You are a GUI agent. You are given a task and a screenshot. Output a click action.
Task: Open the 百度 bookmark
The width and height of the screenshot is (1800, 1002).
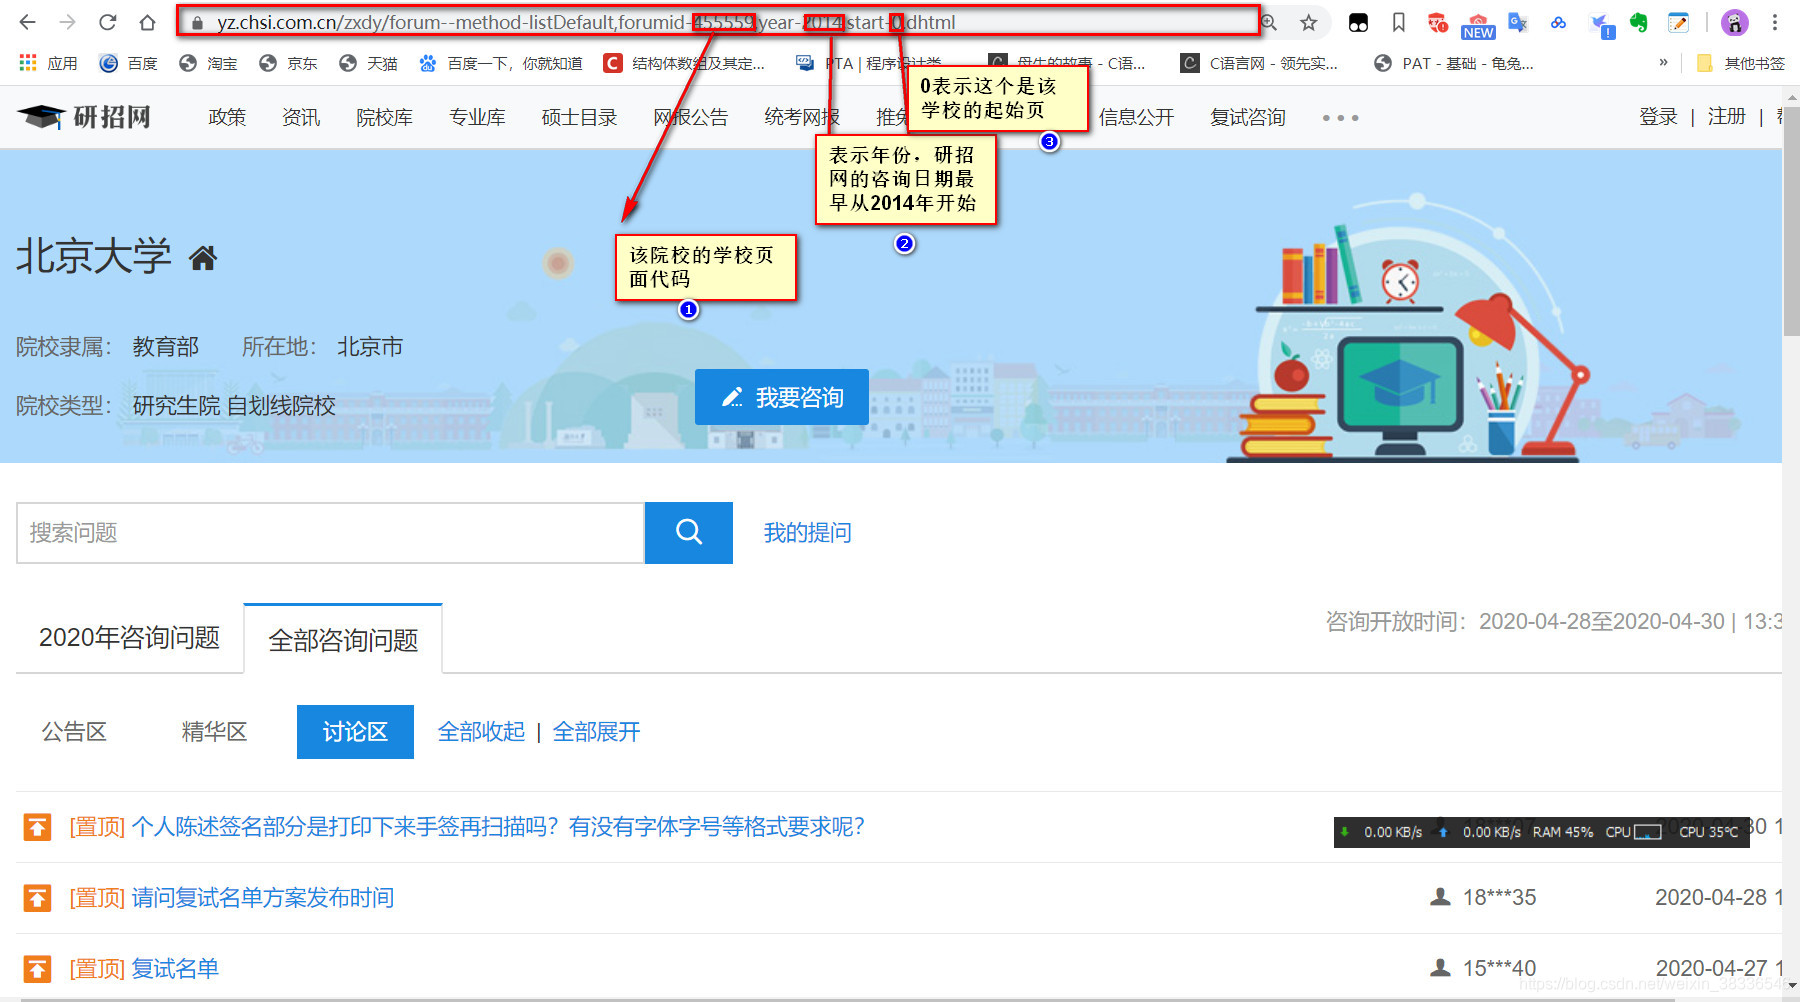[129, 63]
